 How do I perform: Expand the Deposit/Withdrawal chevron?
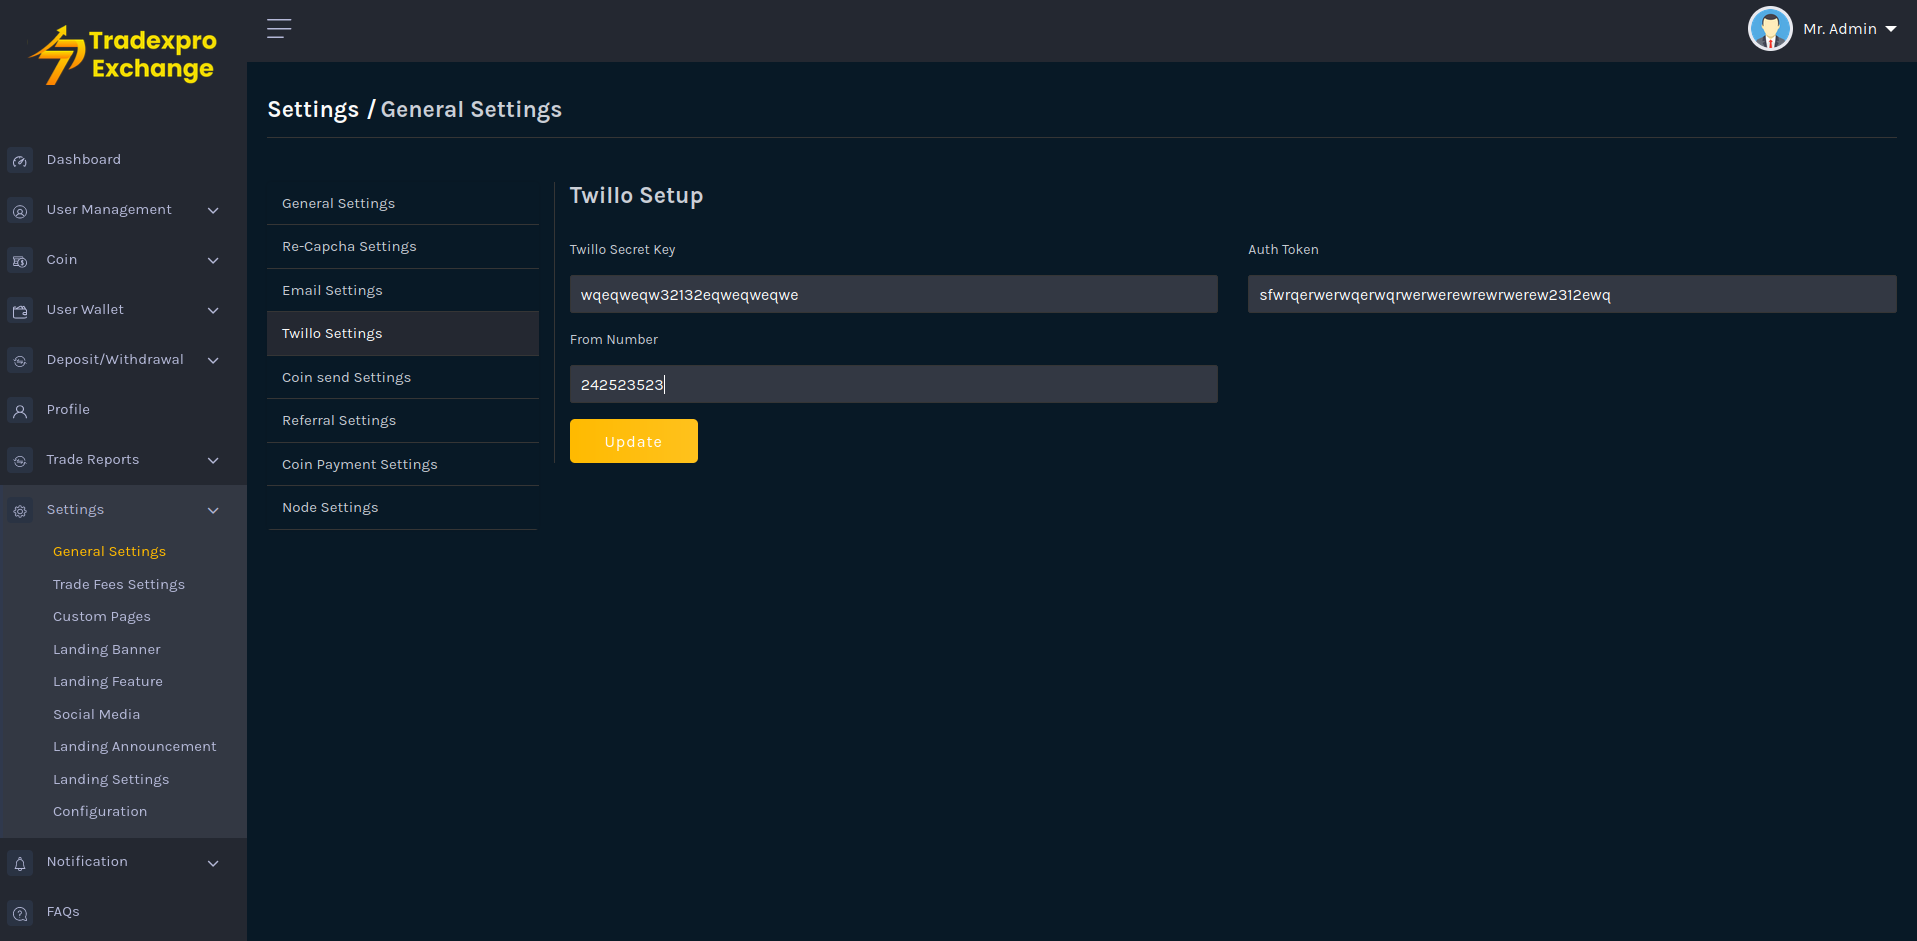pyautogui.click(x=213, y=361)
